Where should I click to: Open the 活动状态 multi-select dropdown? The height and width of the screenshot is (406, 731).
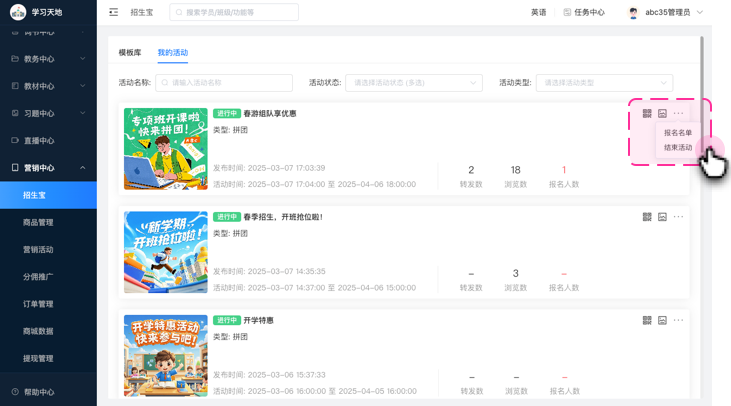(414, 83)
